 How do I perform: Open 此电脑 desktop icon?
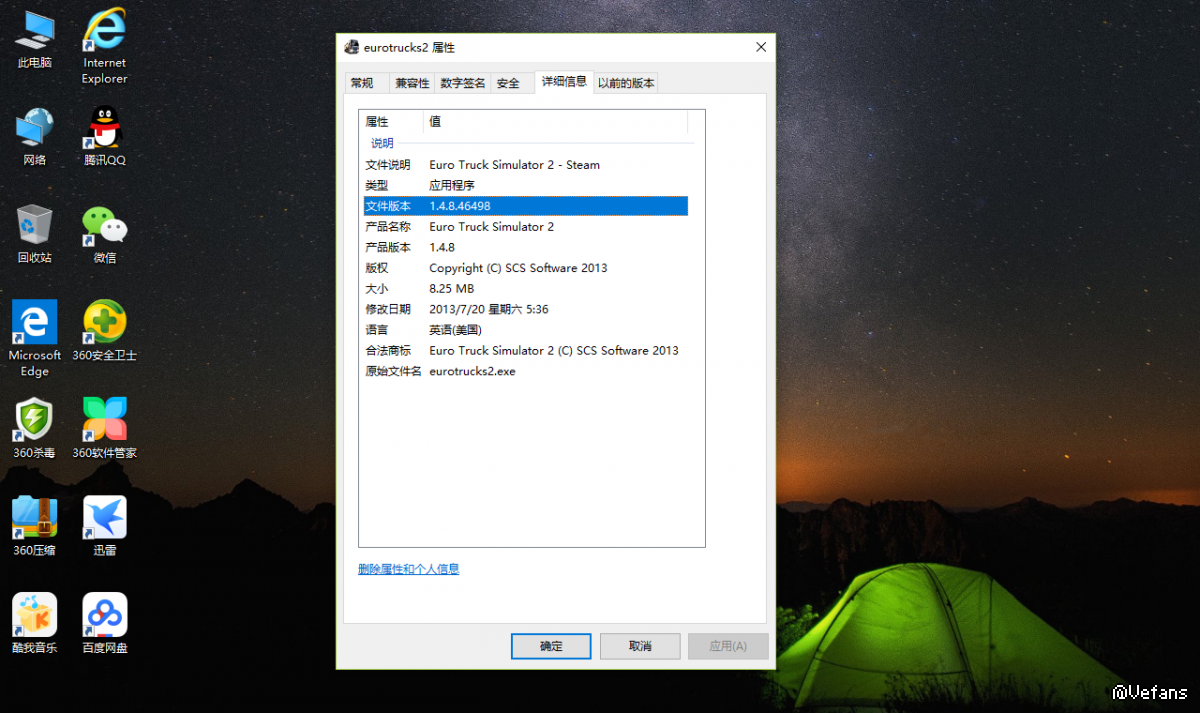click(35, 40)
